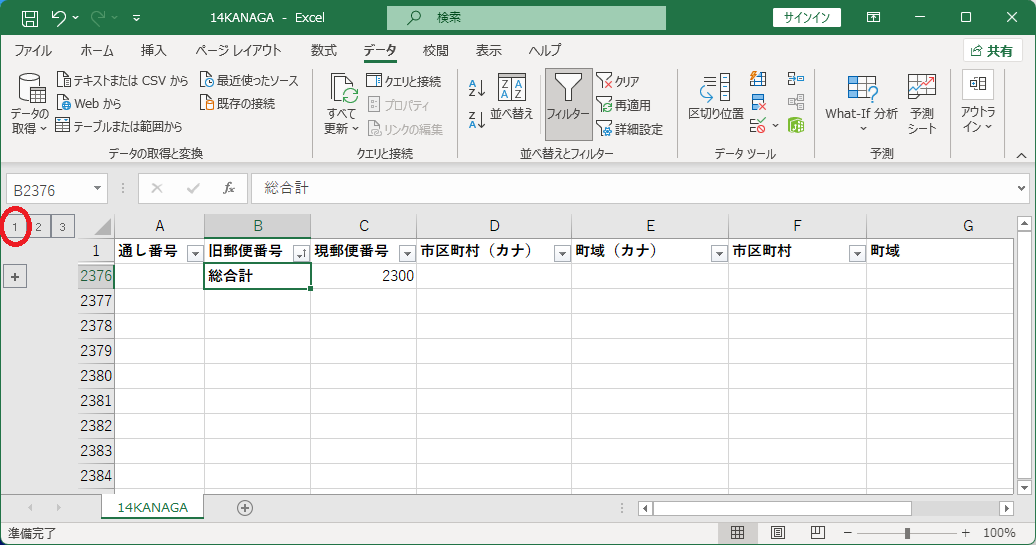Open filter dropdown for 現郵便番号
This screenshot has height=545, width=1036.
coord(407,254)
